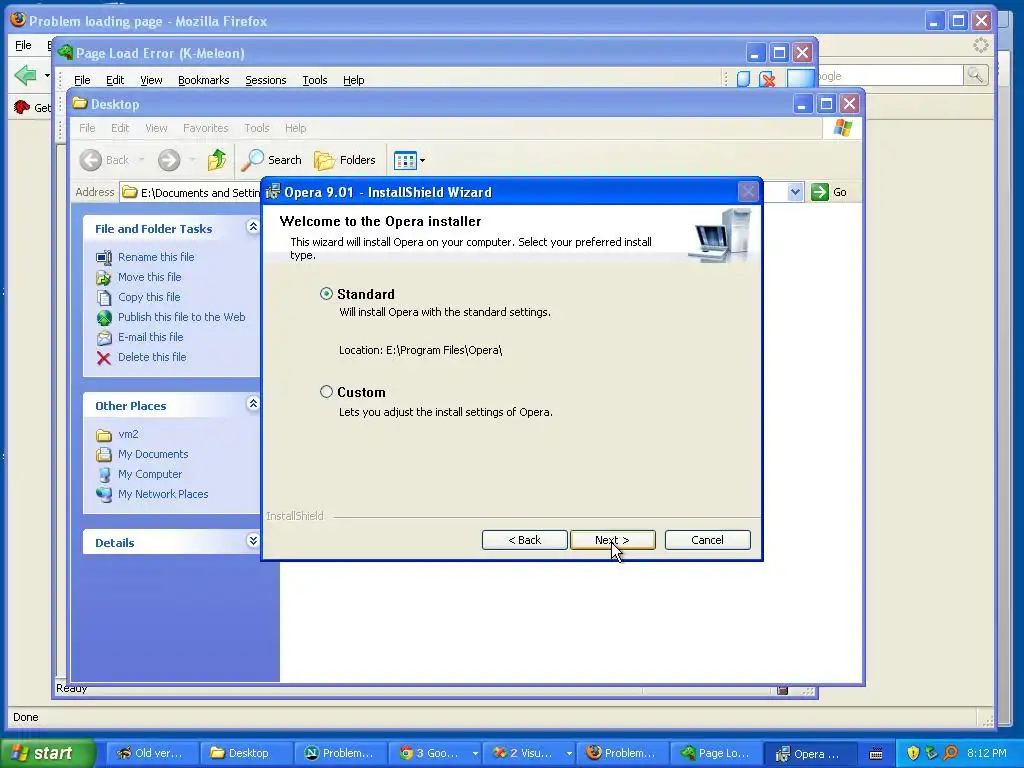Switch to Desktop taskbar button

coord(244,753)
